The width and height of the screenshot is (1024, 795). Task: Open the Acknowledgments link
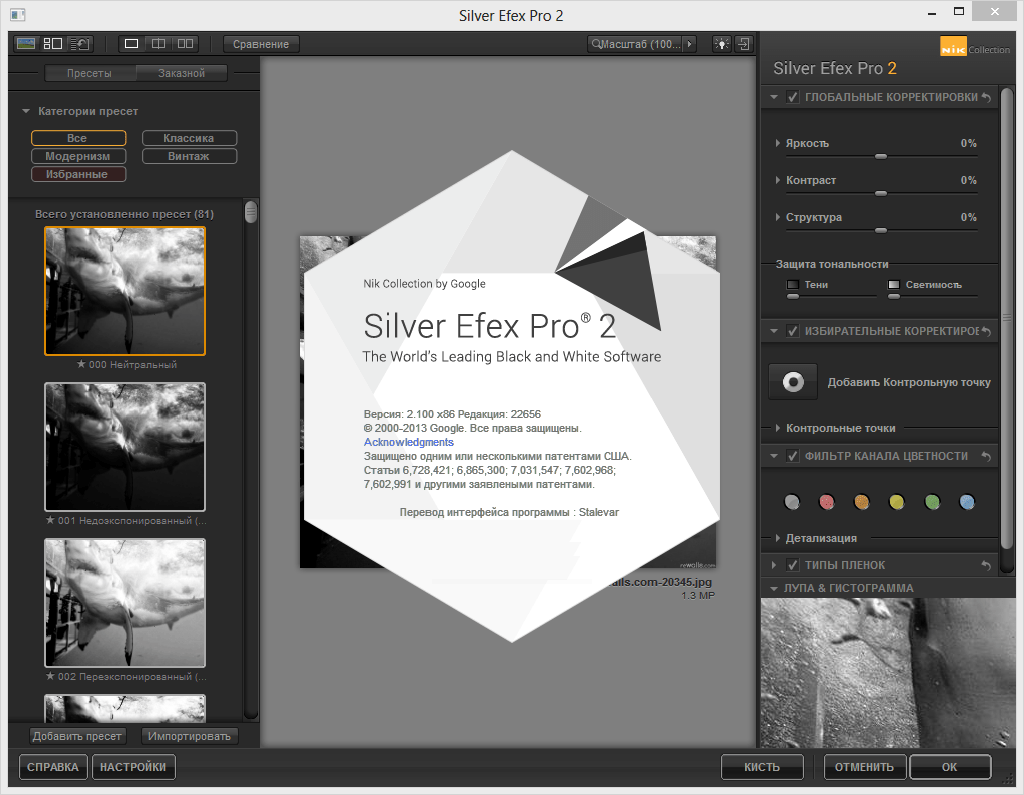pos(408,442)
